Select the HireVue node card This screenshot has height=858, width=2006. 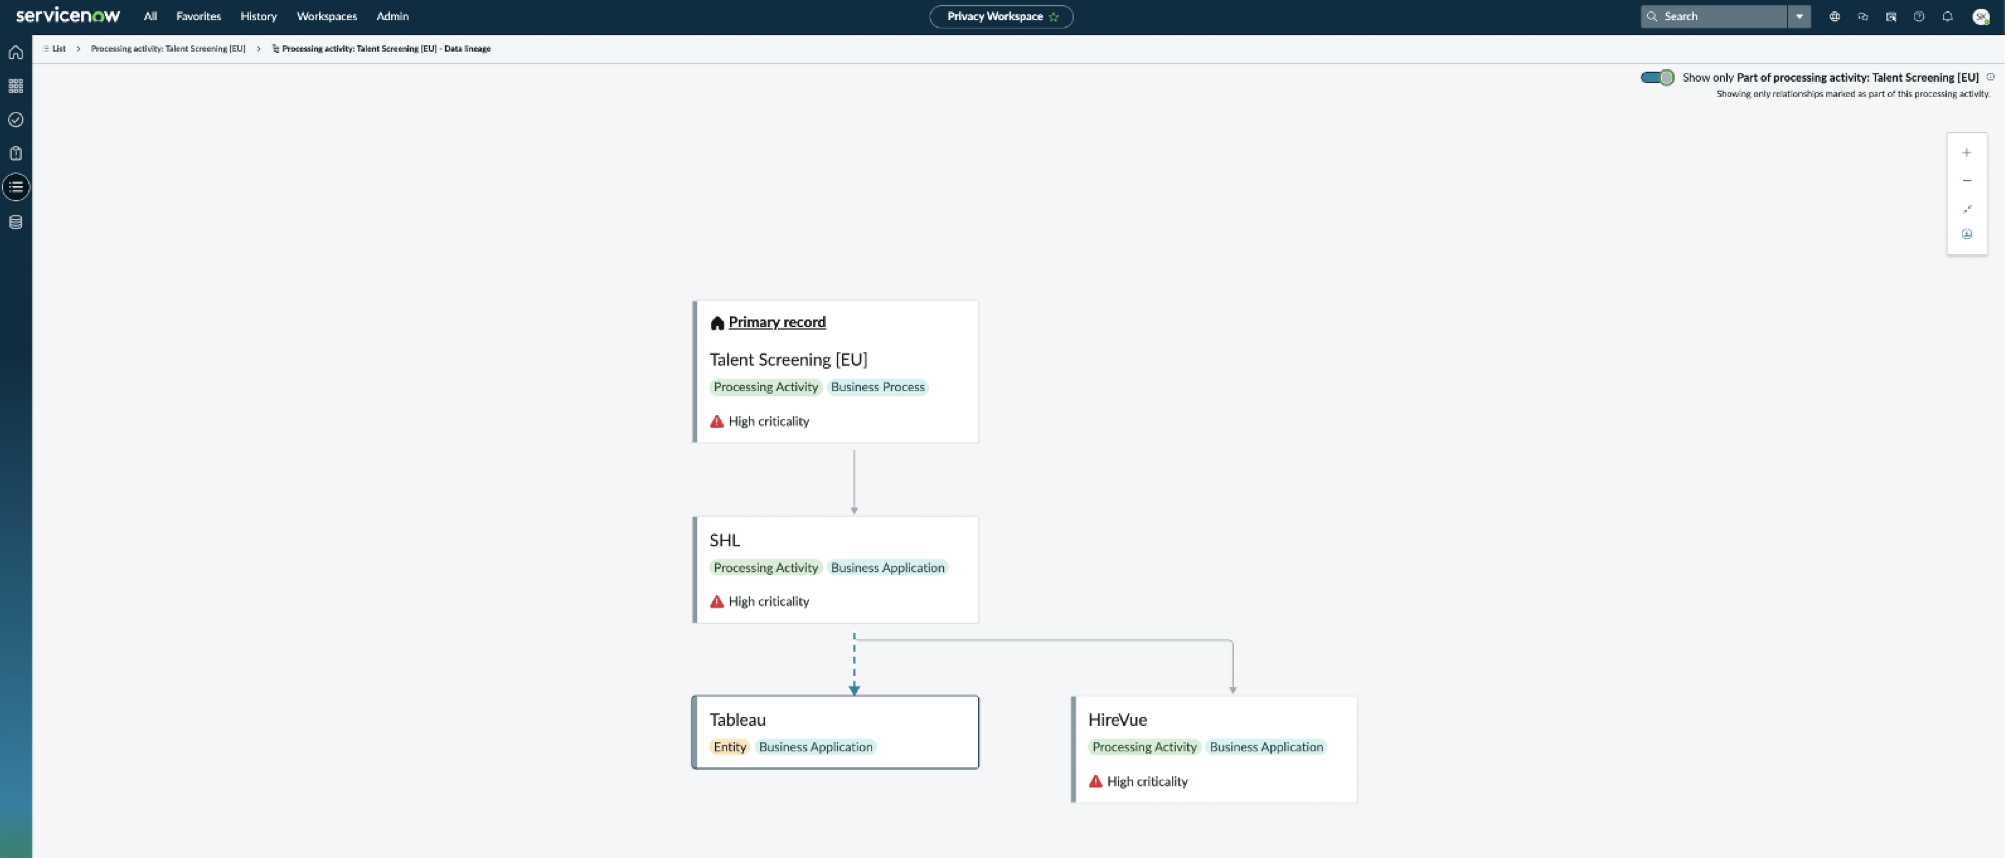pyautogui.click(x=1214, y=749)
